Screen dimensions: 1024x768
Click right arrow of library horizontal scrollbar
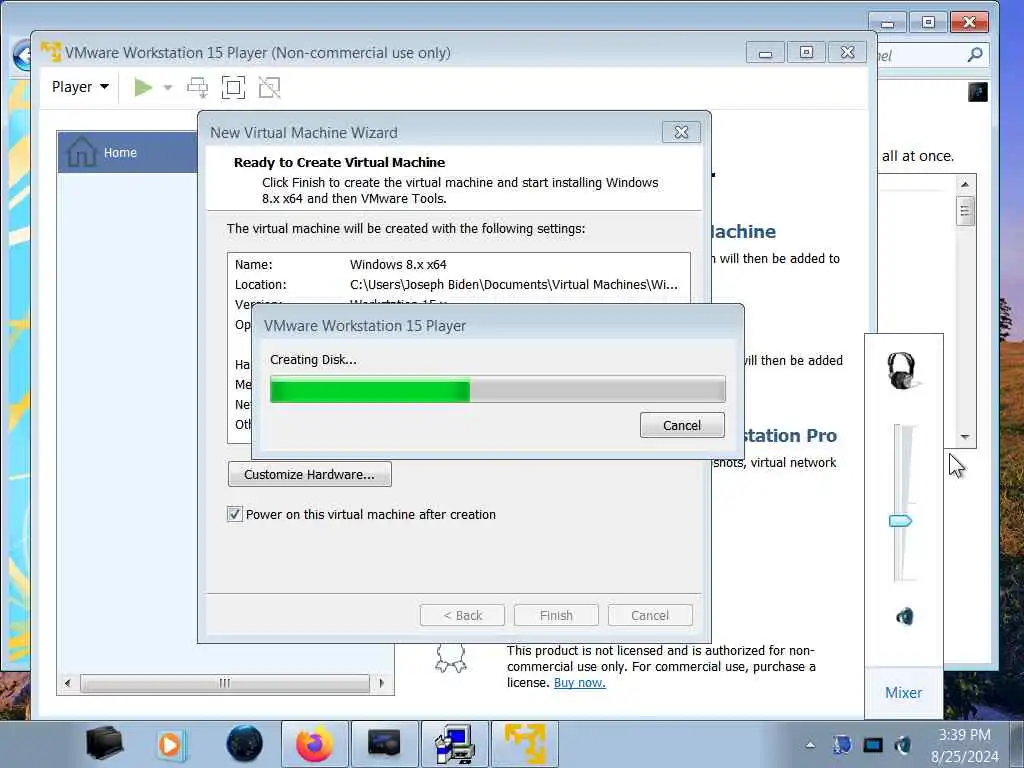pos(382,683)
